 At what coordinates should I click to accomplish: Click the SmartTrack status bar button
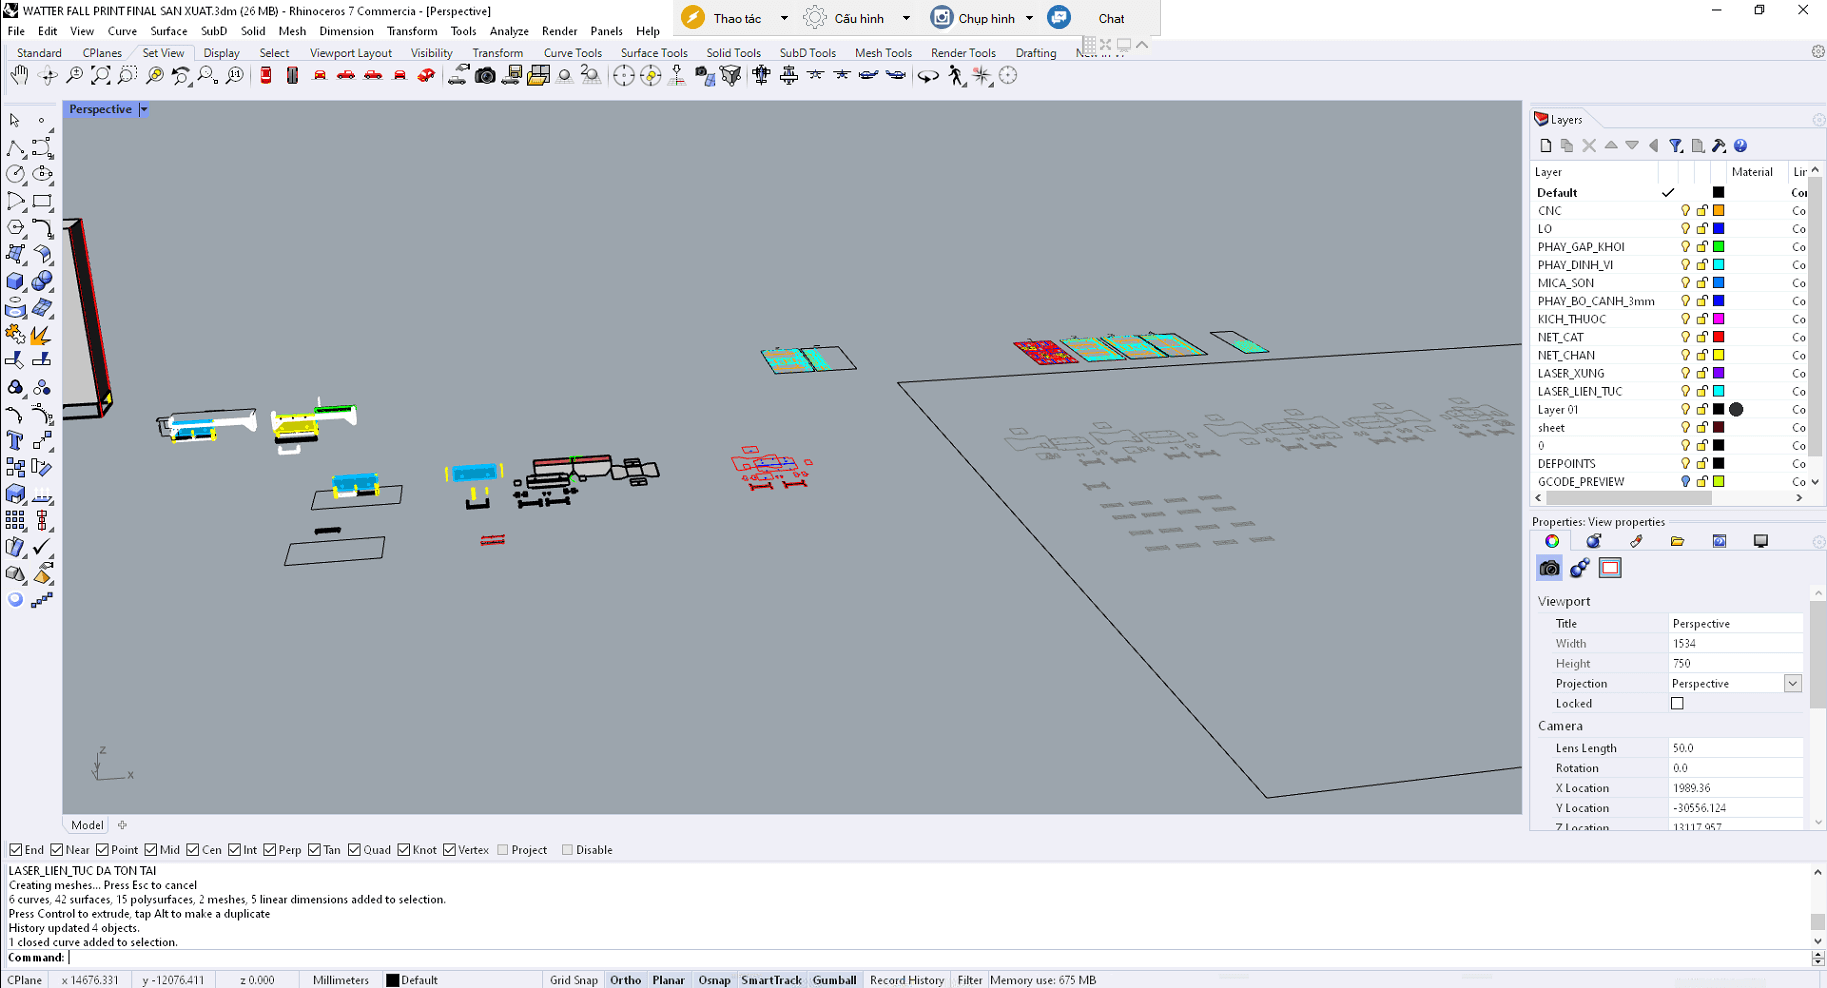[x=771, y=980]
